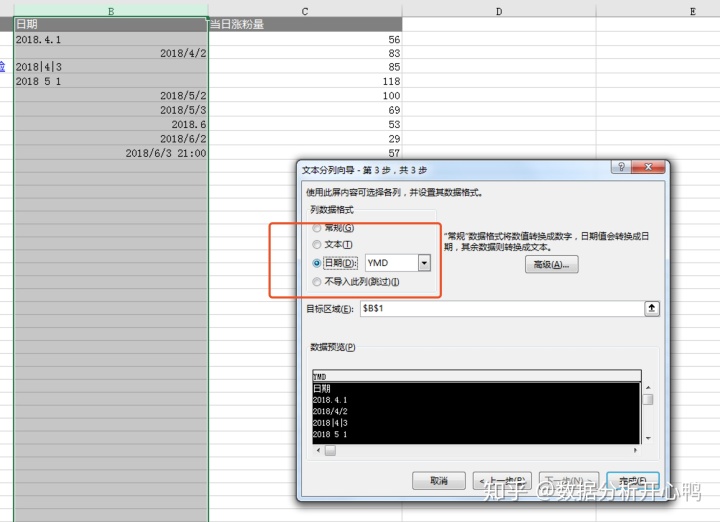Click cell containing 2018/5/3
720x522 pixels.
pos(111,110)
